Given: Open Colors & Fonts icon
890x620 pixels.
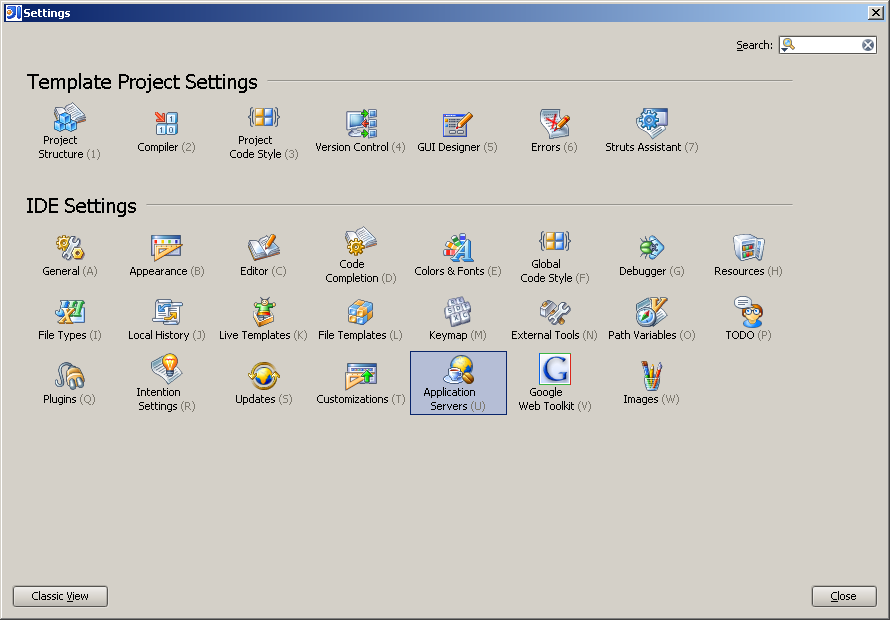Looking at the screenshot, I should tap(457, 247).
